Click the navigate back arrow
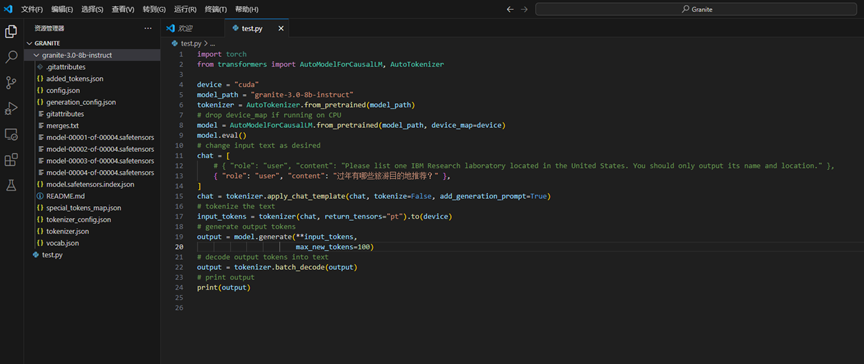The width and height of the screenshot is (864, 364). (510, 9)
